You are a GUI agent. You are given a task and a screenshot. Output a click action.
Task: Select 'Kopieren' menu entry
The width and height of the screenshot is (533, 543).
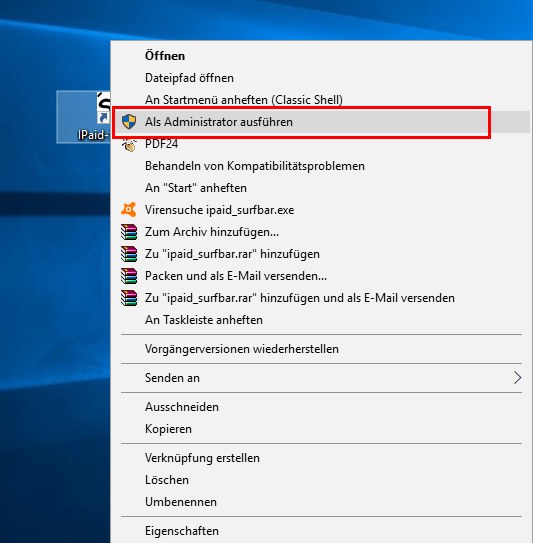(x=168, y=429)
